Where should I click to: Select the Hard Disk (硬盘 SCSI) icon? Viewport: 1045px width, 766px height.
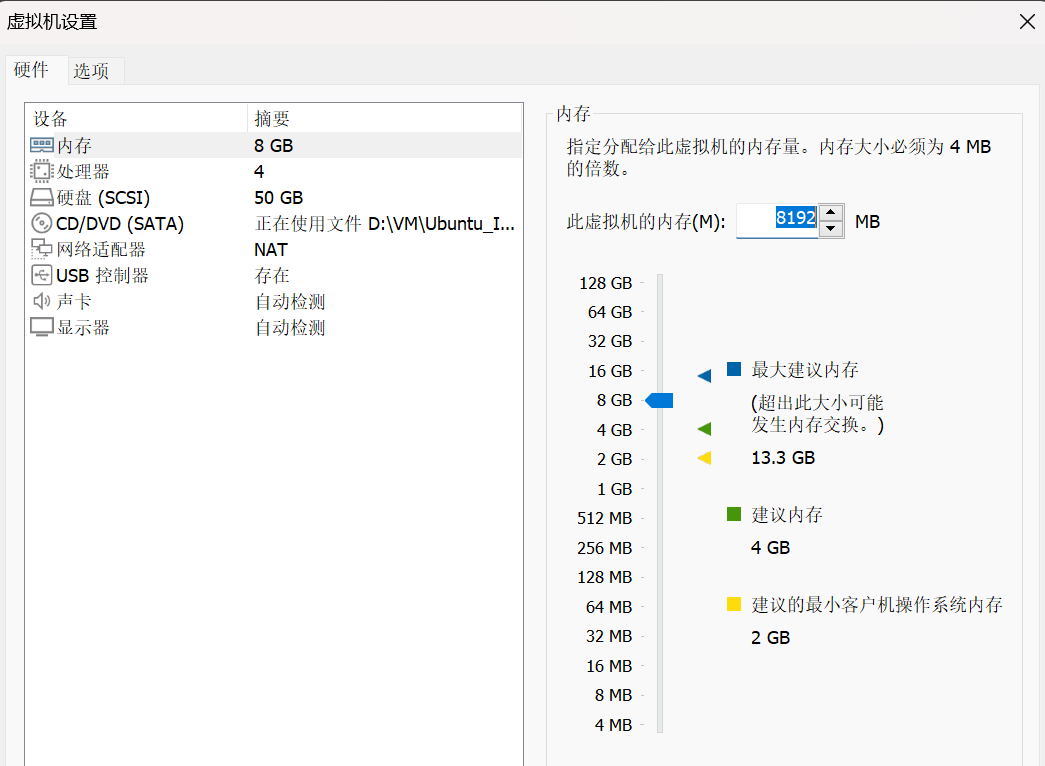[x=42, y=198]
